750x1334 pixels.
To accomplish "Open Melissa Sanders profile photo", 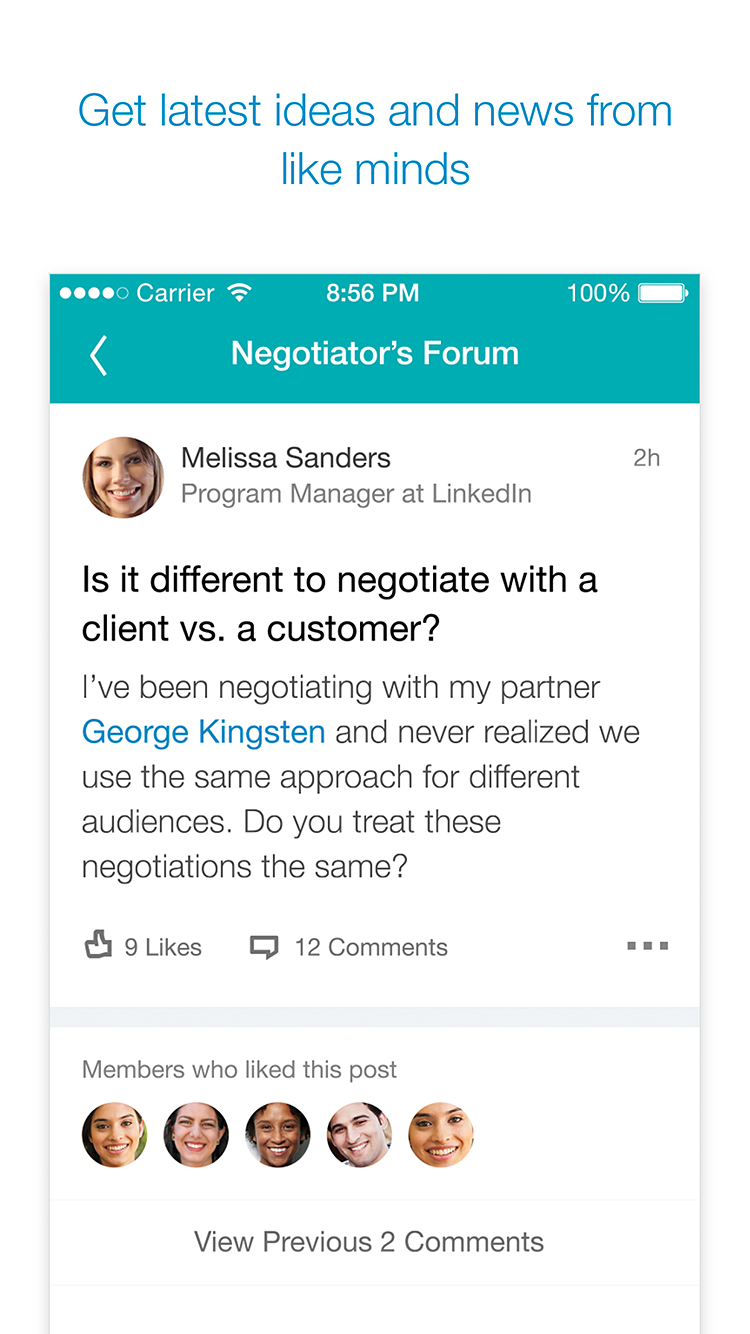I will point(123,477).
